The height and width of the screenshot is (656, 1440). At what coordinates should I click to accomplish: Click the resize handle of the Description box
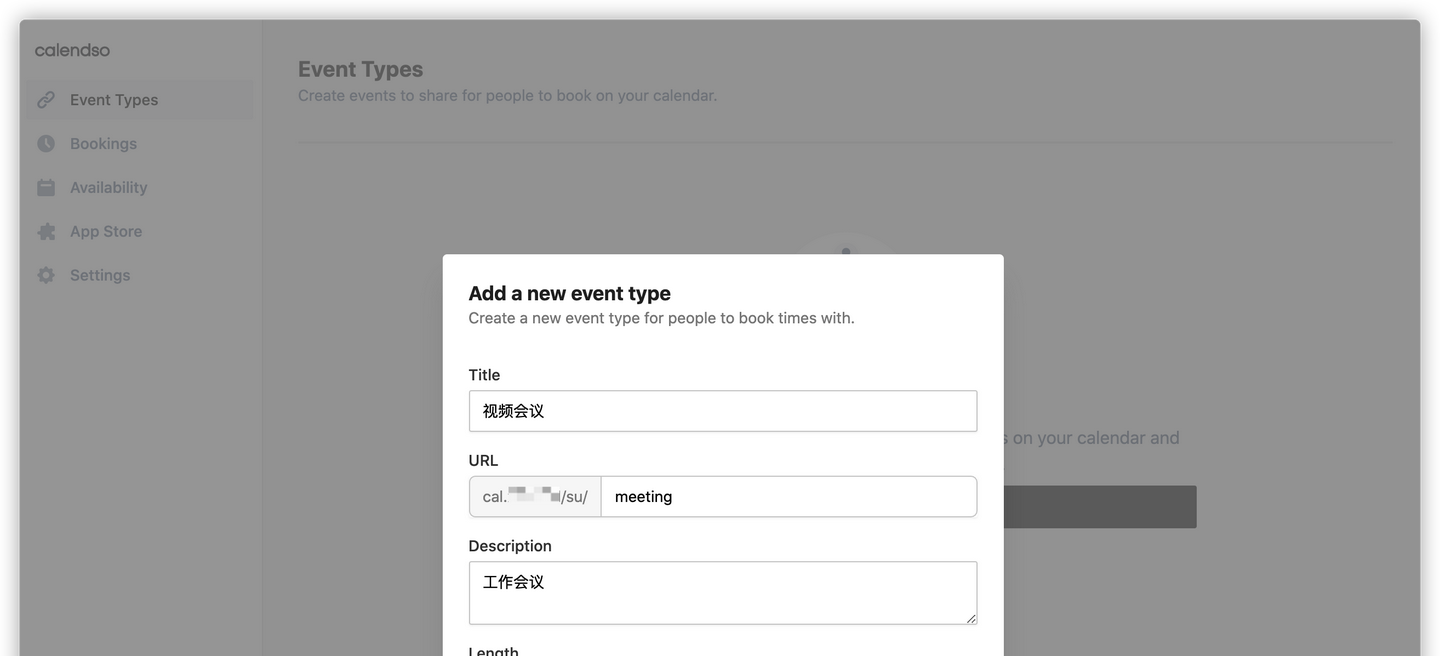[x=972, y=619]
